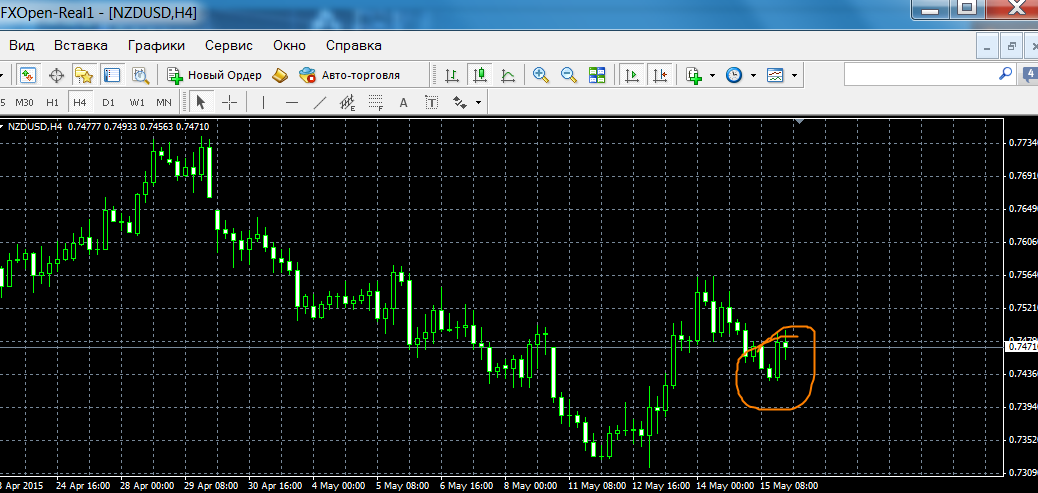Screen dimensions: 1038x493
Task: Open the Вставка menu
Action: [x=81, y=46]
